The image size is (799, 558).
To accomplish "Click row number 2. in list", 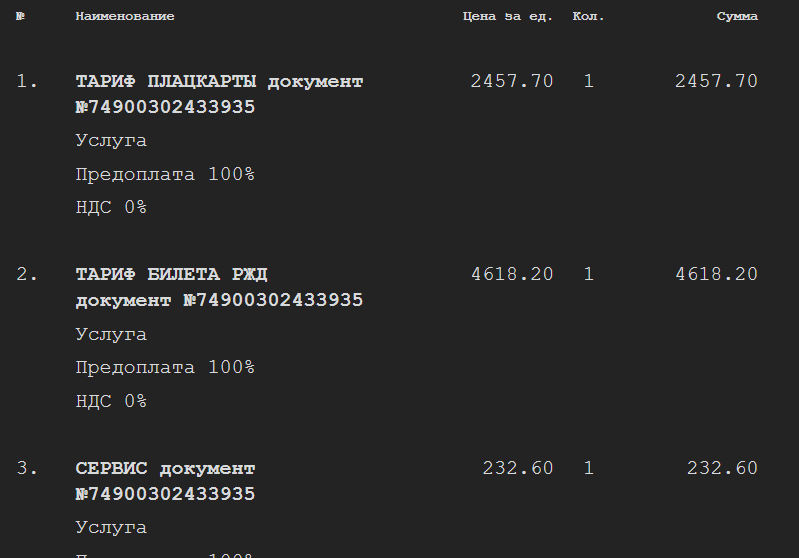I will (27, 274).
